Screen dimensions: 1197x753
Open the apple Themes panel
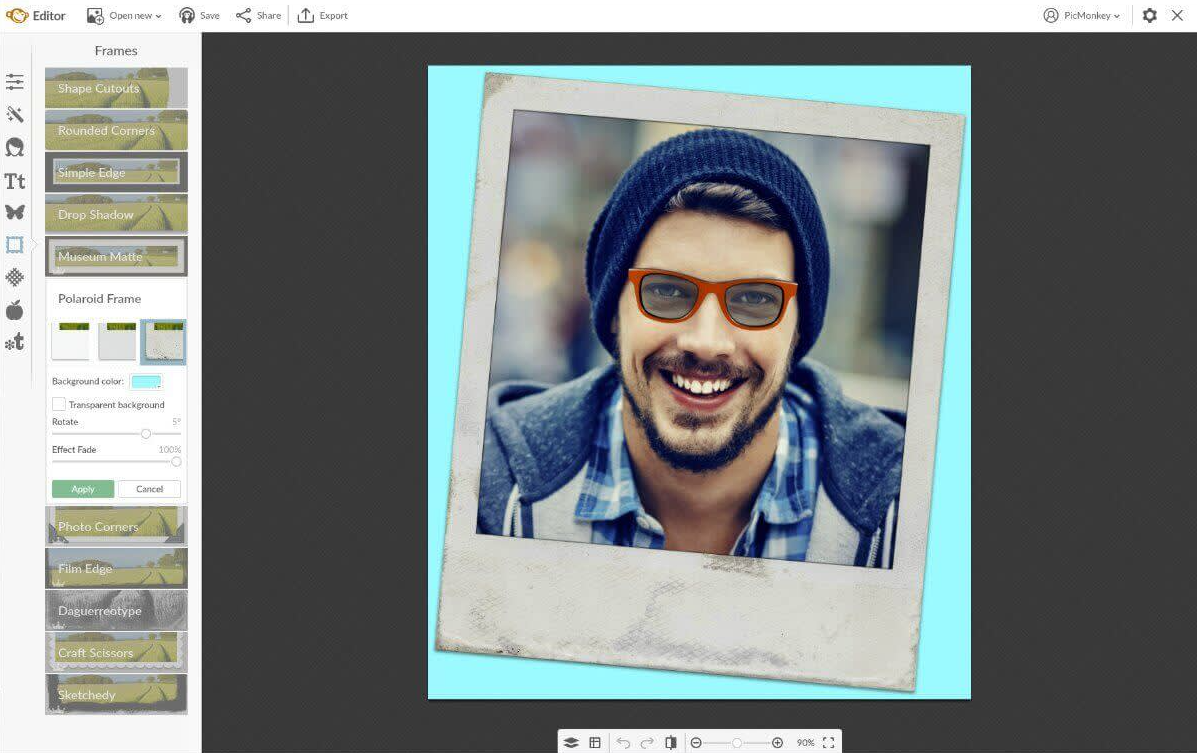click(15, 310)
